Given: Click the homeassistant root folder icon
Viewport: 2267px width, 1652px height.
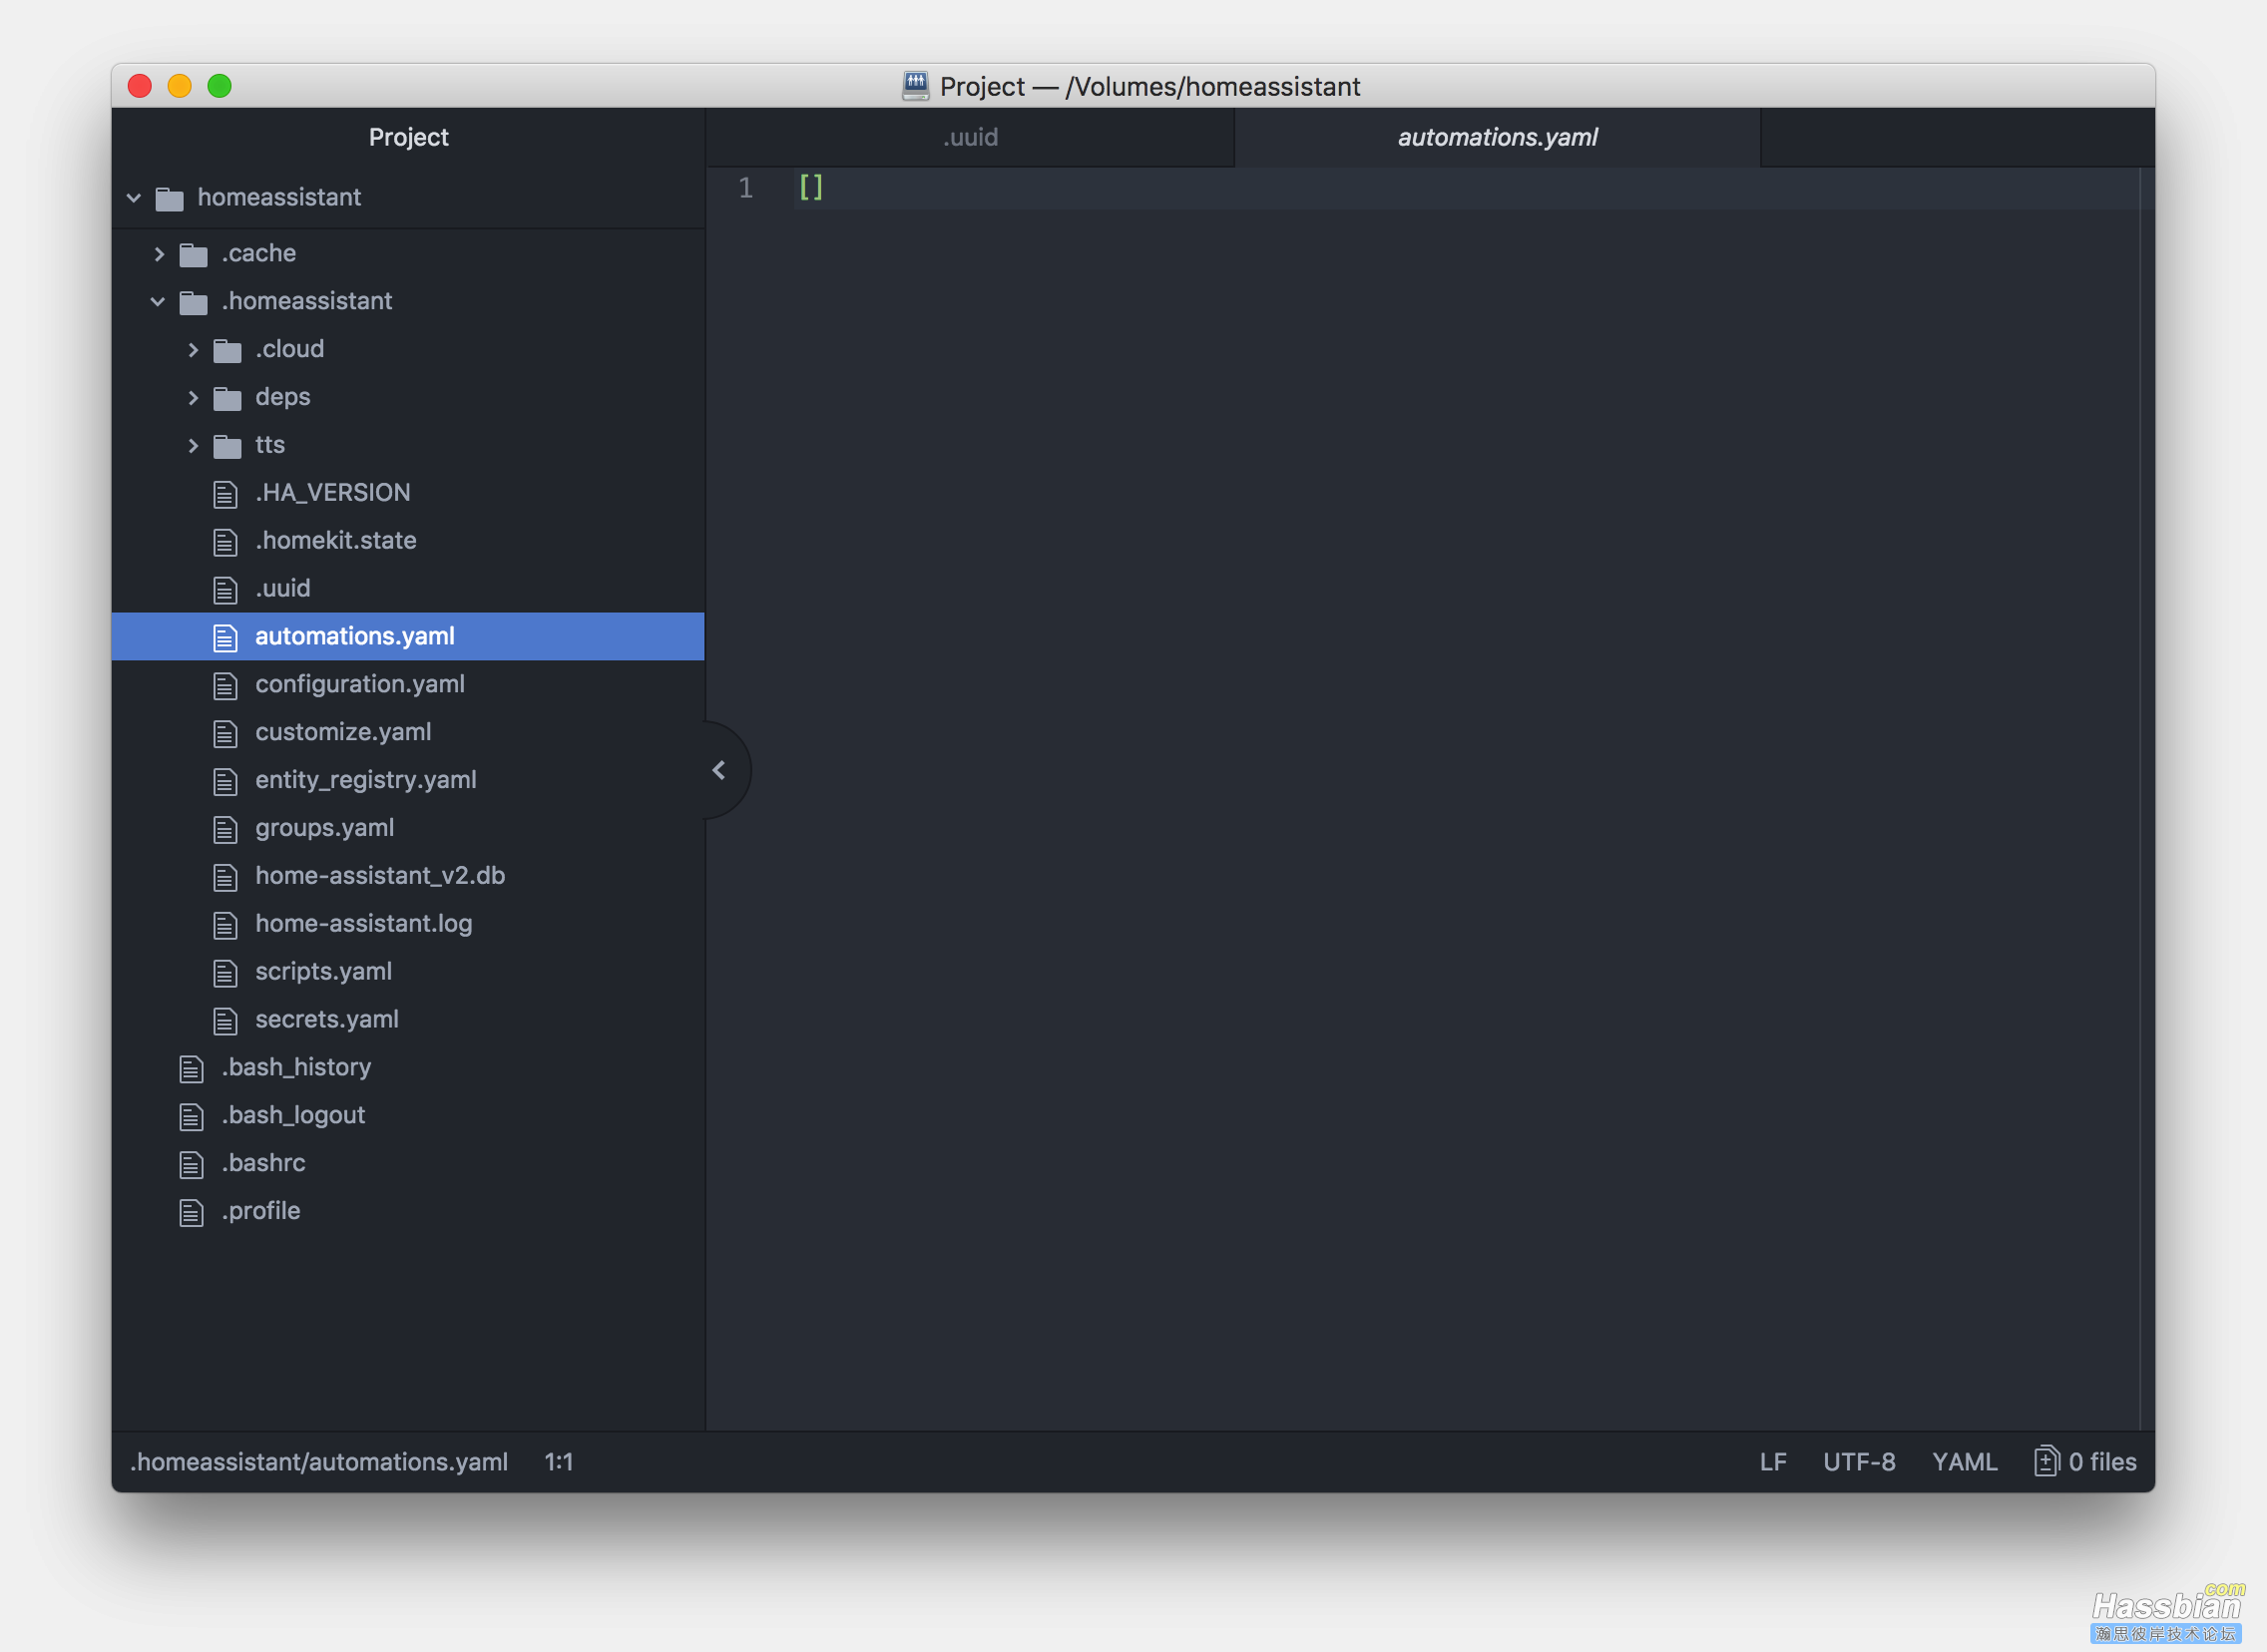Looking at the screenshot, I should pos(170,199).
